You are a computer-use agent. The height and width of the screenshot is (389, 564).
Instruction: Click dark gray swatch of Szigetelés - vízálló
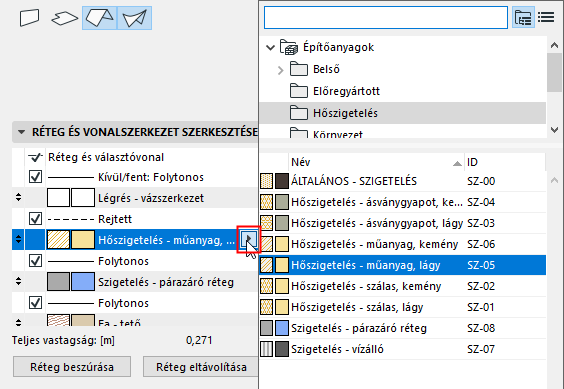click(x=282, y=349)
